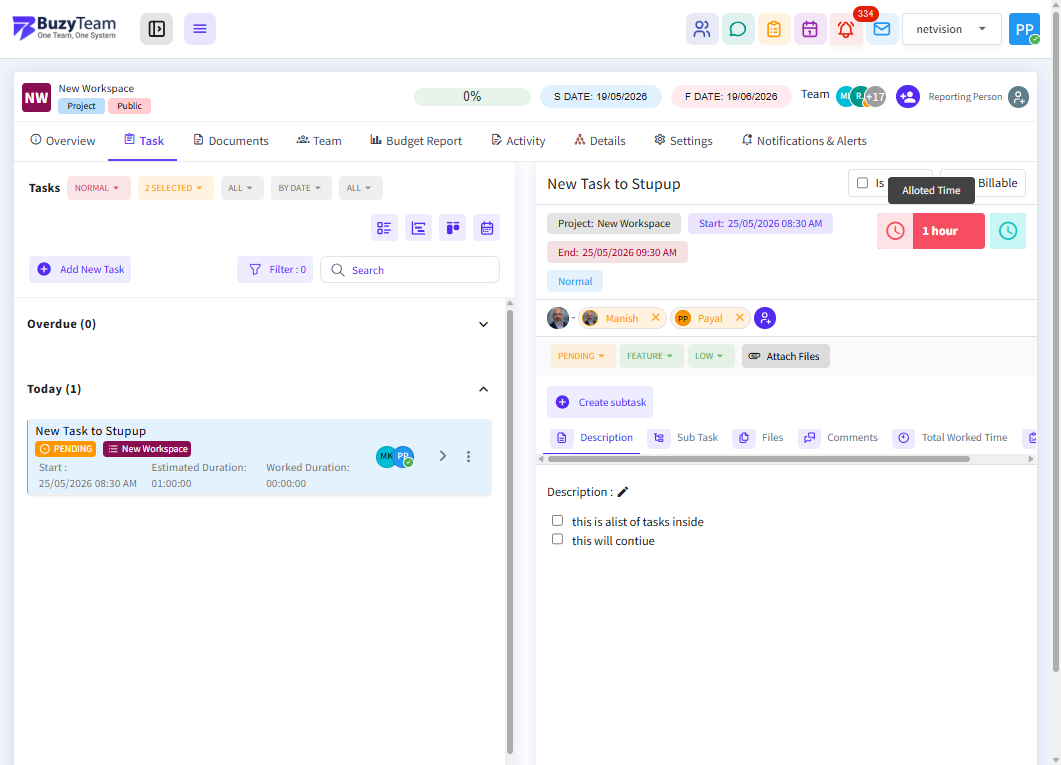The image size is (1061, 765).
Task: Expand the Overdue (0) section
Action: pyautogui.click(x=483, y=324)
